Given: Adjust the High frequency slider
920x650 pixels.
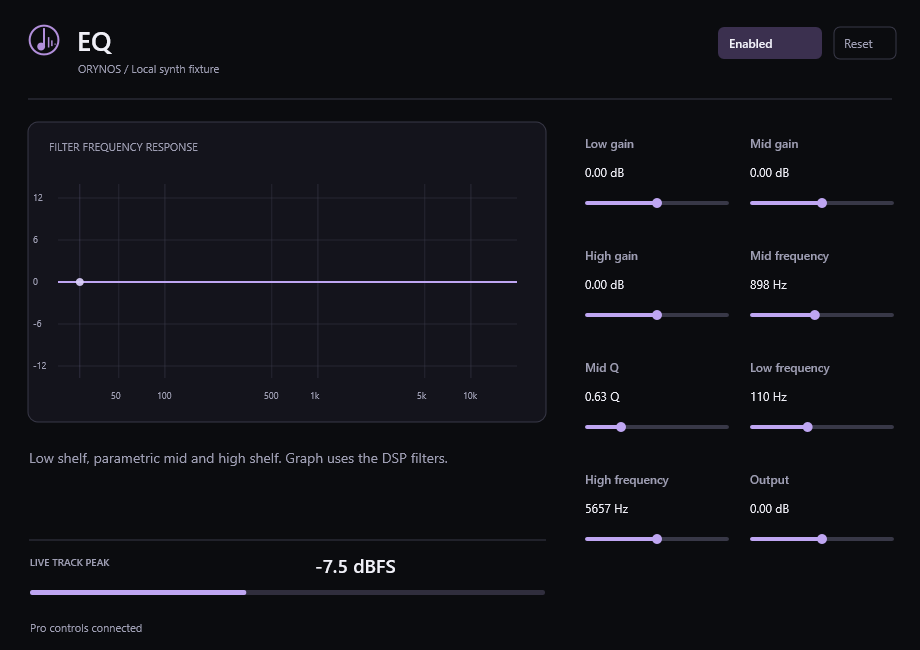Looking at the screenshot, I should [657, 539].
